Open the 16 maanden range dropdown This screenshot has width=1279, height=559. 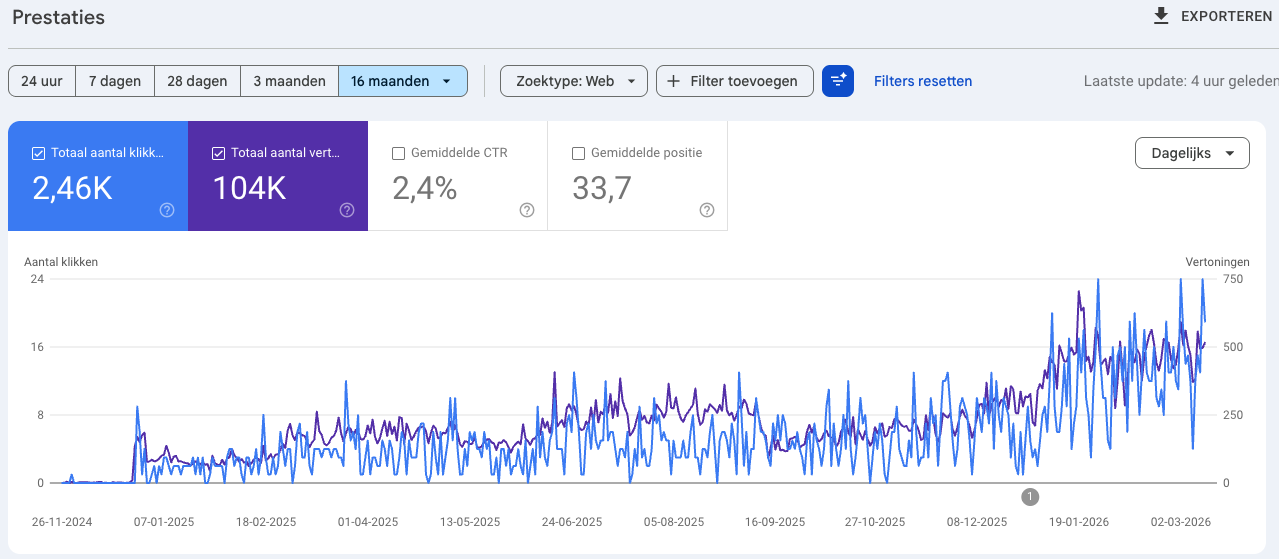click(403, 81)
